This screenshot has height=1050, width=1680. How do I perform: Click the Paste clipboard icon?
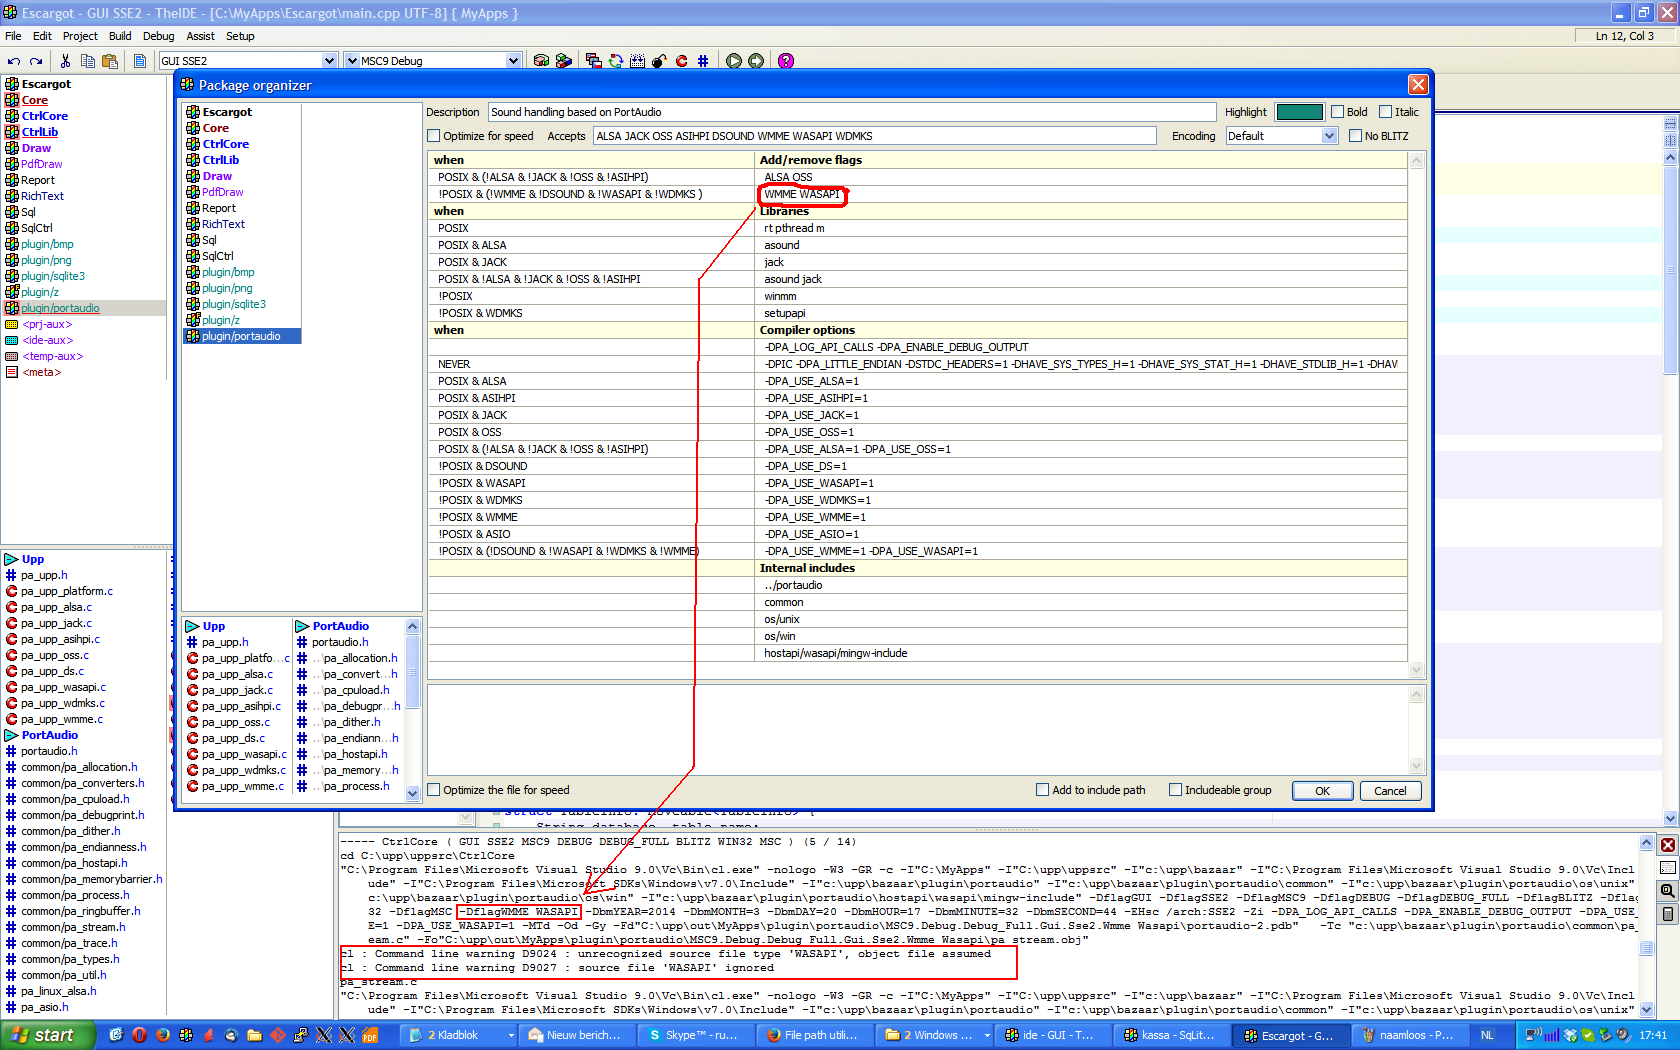pyautogui.click(x=110, y=61)
